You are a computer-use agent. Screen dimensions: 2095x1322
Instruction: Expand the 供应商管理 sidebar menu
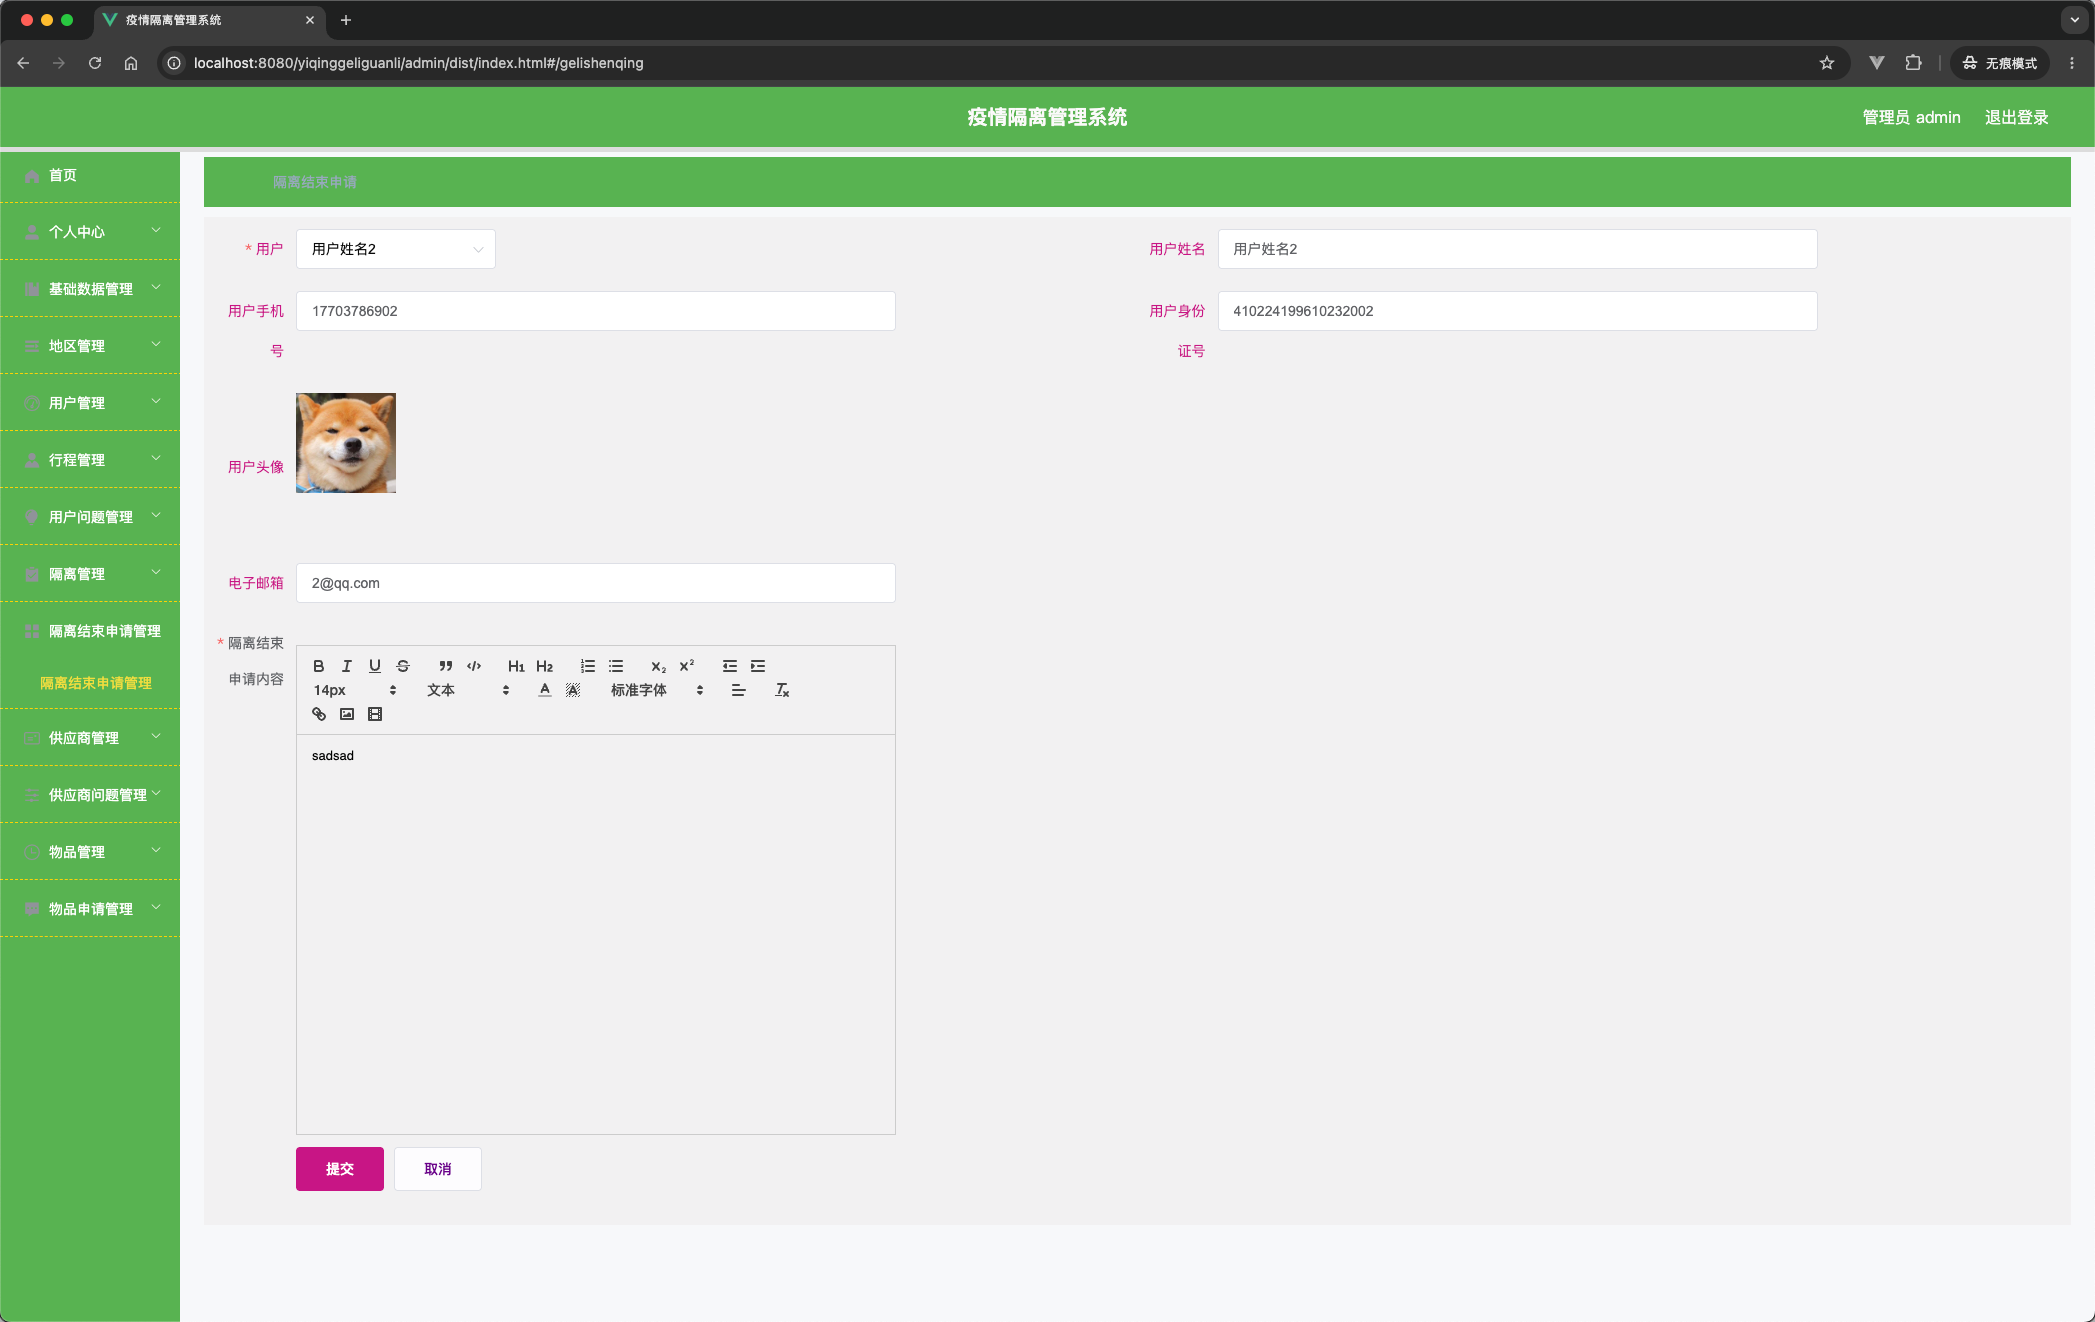pyautogui.click(x=90, y=738)
